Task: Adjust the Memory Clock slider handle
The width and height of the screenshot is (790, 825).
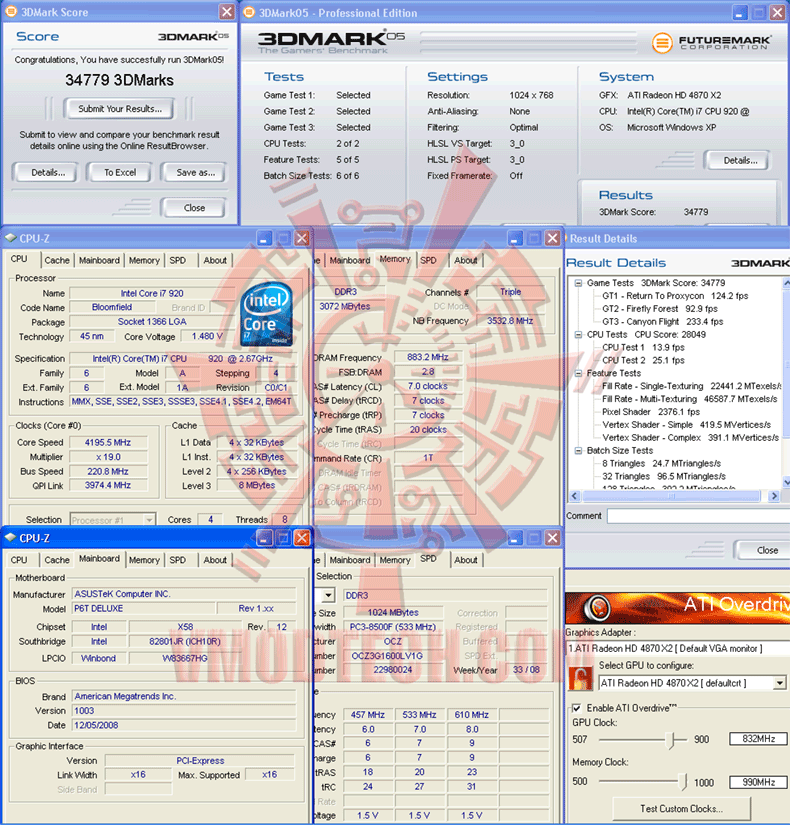Action: coord(683,781)
